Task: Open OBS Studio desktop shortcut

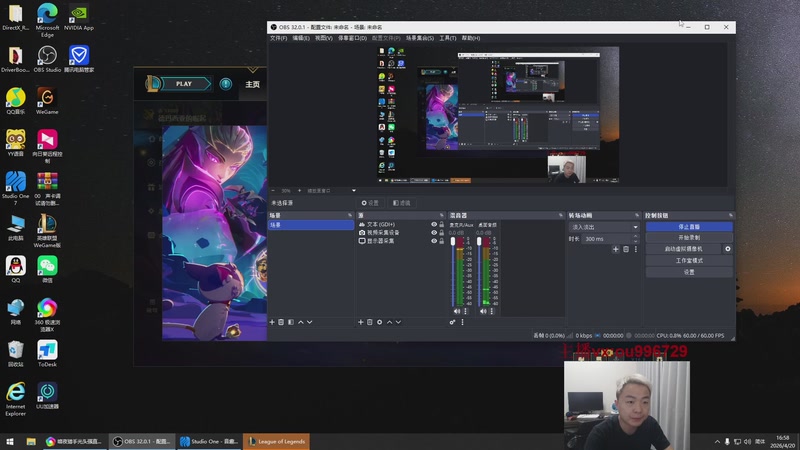Action: (x=47, y=59)
